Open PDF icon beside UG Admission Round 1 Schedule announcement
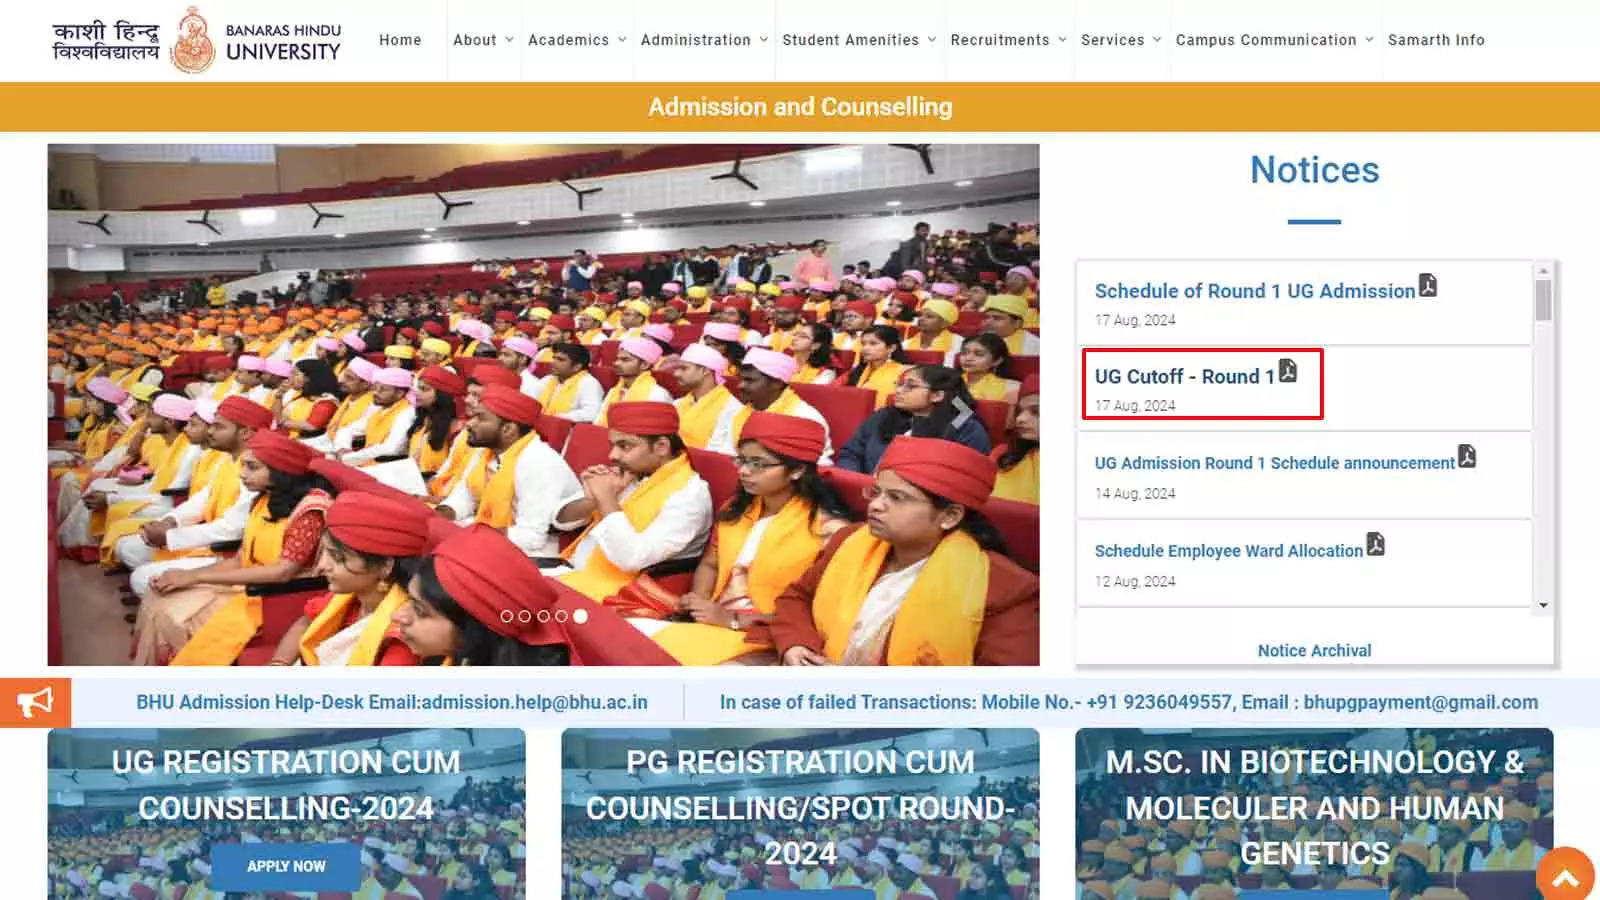Viewport: 1600px width, 900px height. [1467, 457]
